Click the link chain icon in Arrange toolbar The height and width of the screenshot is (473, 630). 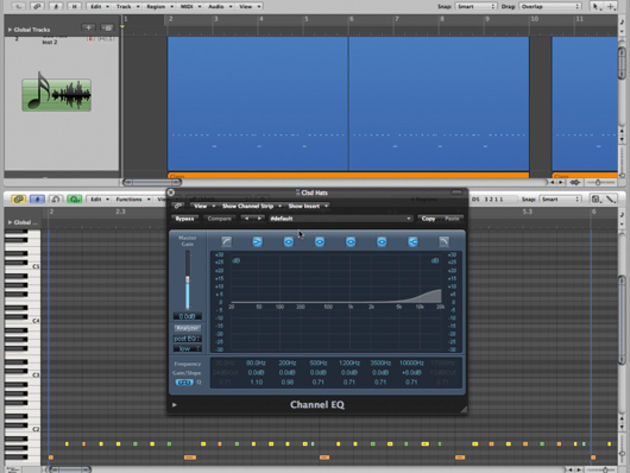pyautogui.click(x=37, y=6)
